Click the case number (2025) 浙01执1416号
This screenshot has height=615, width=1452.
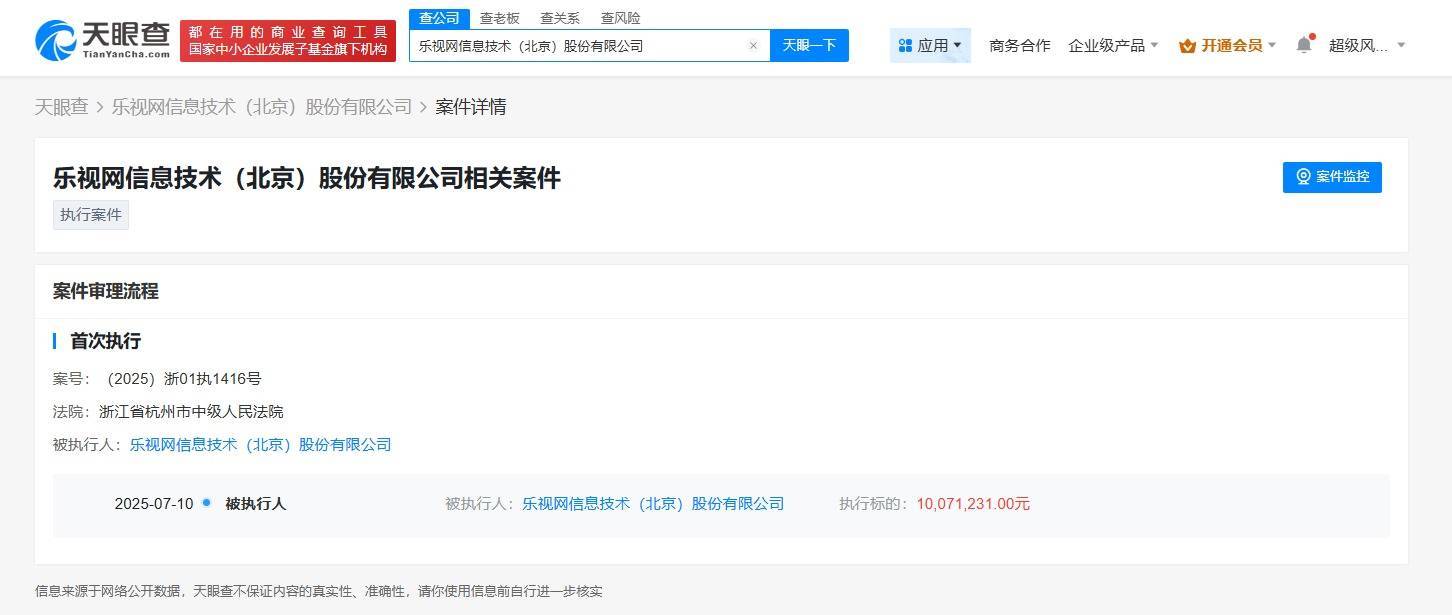point(183,379)
